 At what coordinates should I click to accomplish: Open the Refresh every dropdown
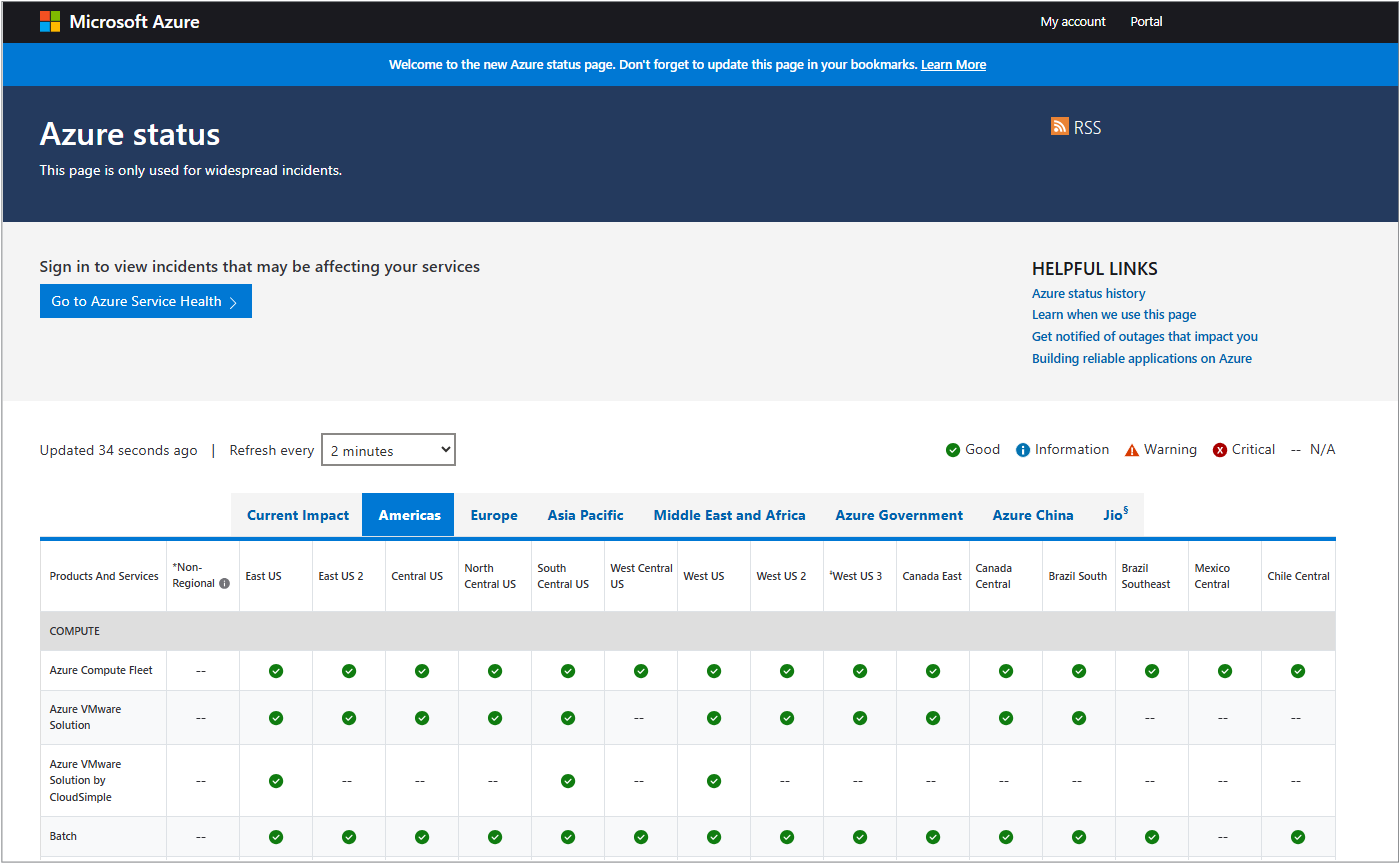coord(388,450)
